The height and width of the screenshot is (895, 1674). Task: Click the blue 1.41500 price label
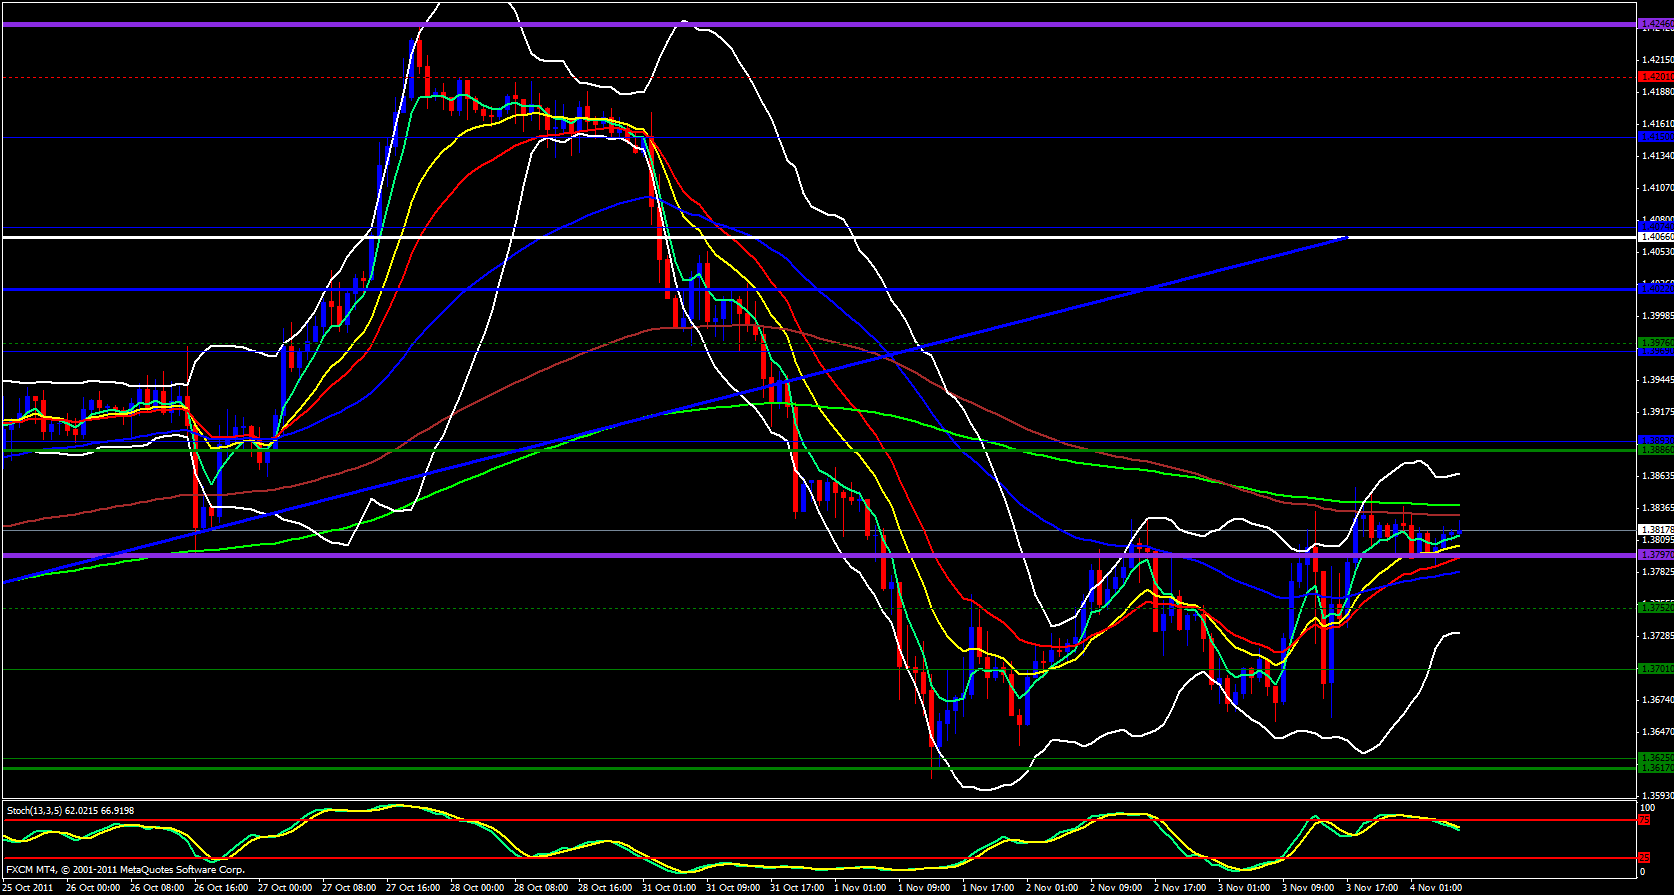pyautogui.click(x=1655, y=136)
